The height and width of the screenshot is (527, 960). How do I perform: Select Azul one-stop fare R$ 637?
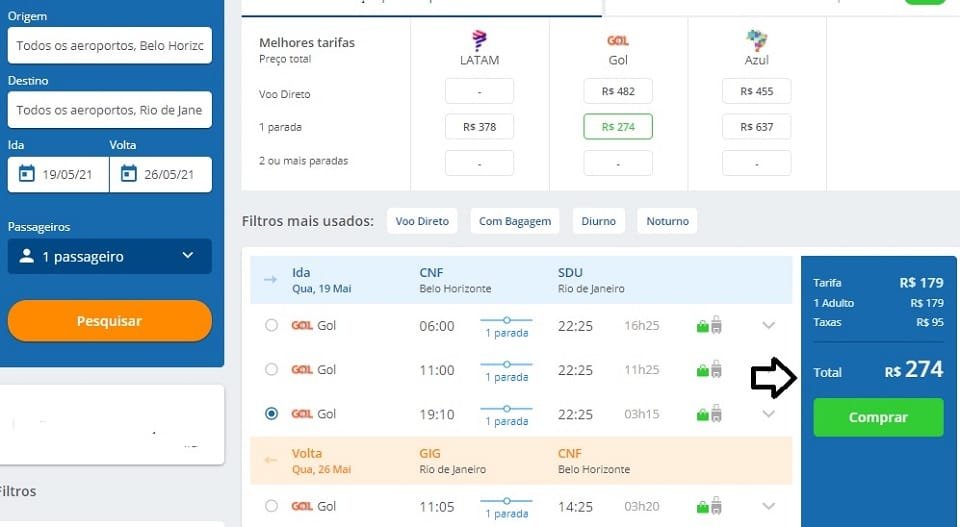(757, 127)
